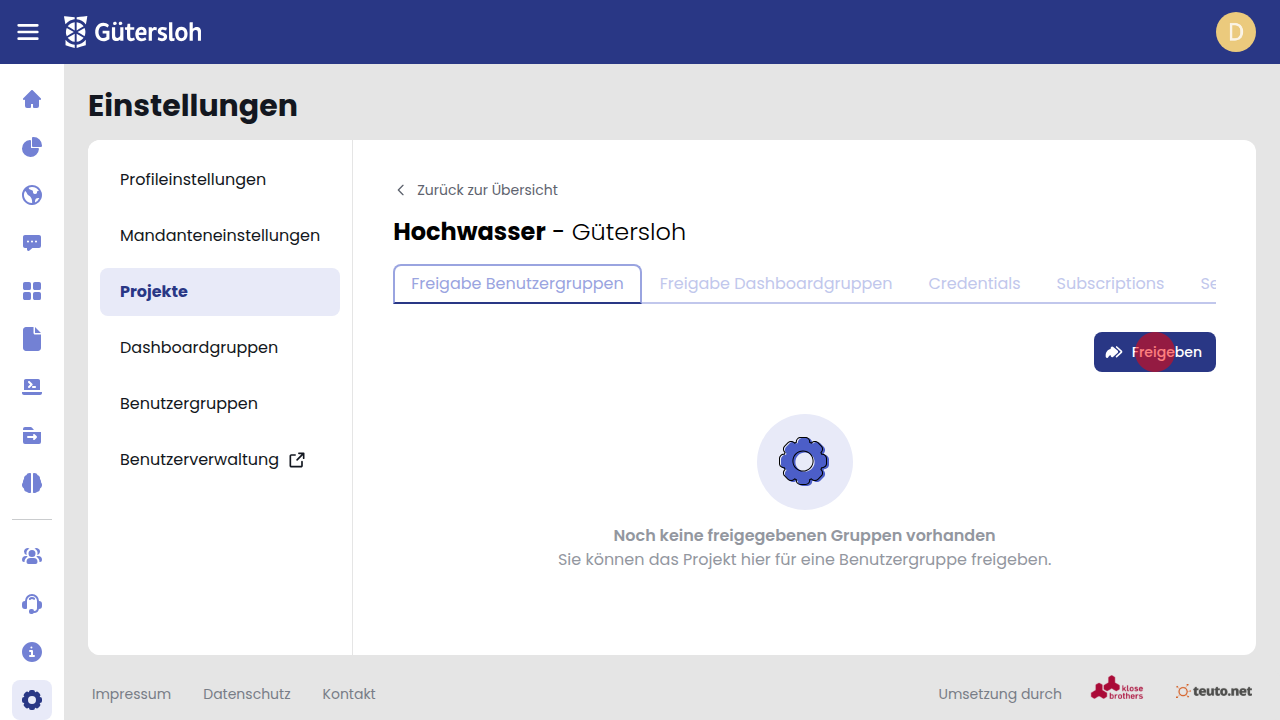This screenshot has height=720, width=1280.
Task: Go to home via sidebar house icon
Action: [x=32, y=99]
